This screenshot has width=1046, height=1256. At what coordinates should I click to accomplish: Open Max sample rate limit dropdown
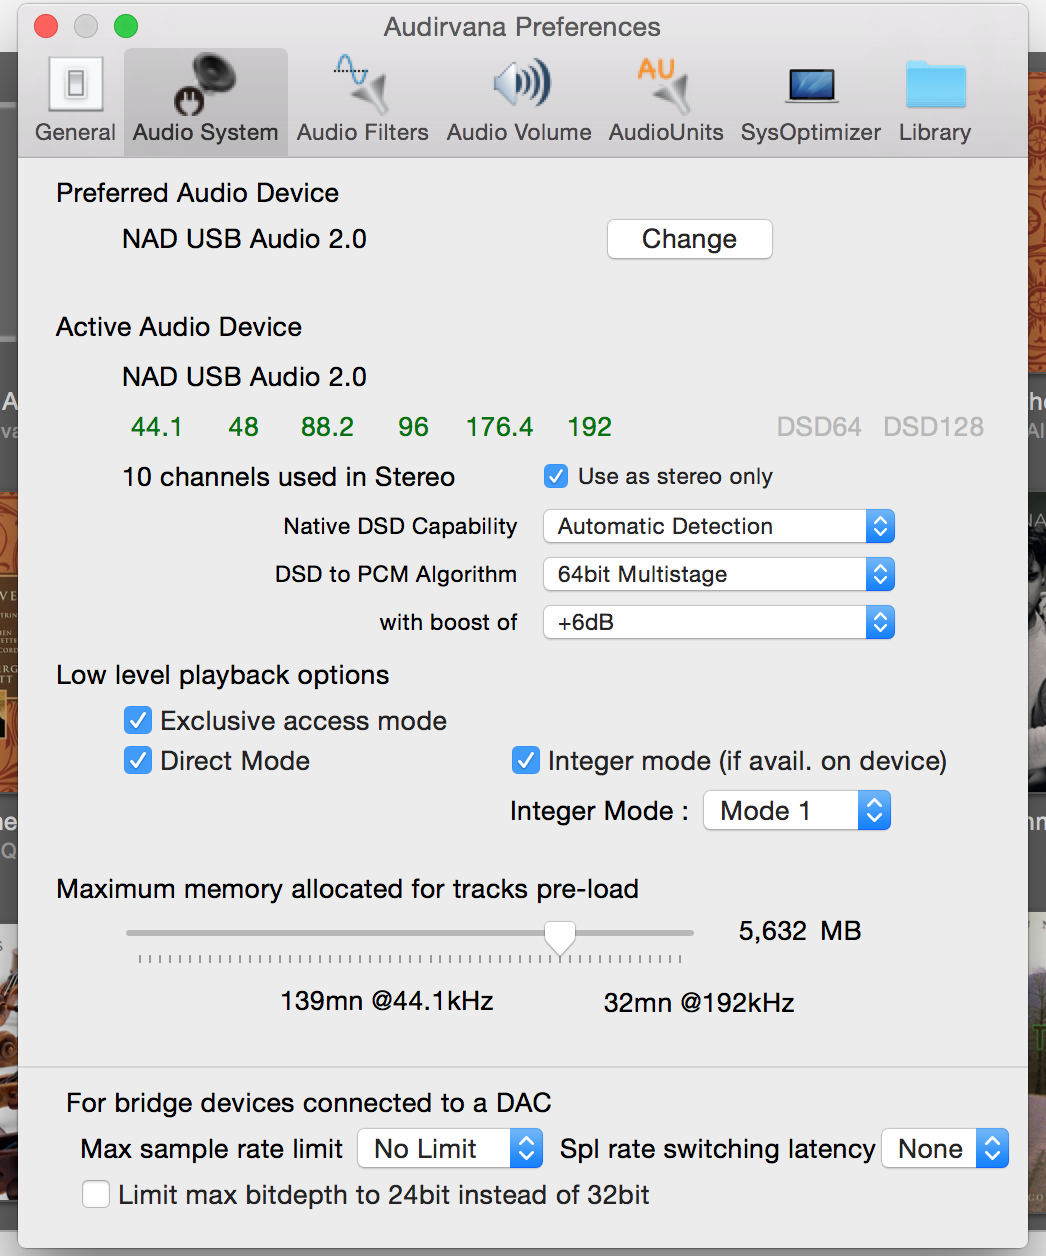tap(450, 1148)
